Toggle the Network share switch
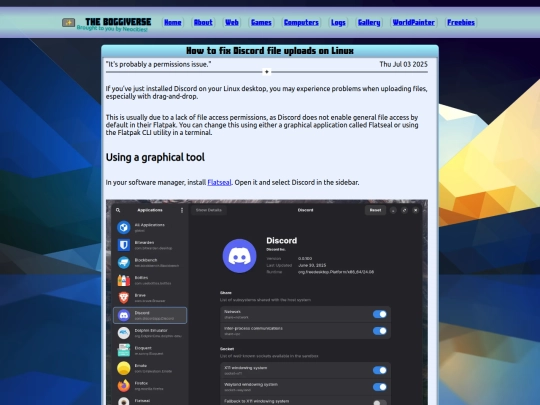The image size is (540, 405). point(380,314)
